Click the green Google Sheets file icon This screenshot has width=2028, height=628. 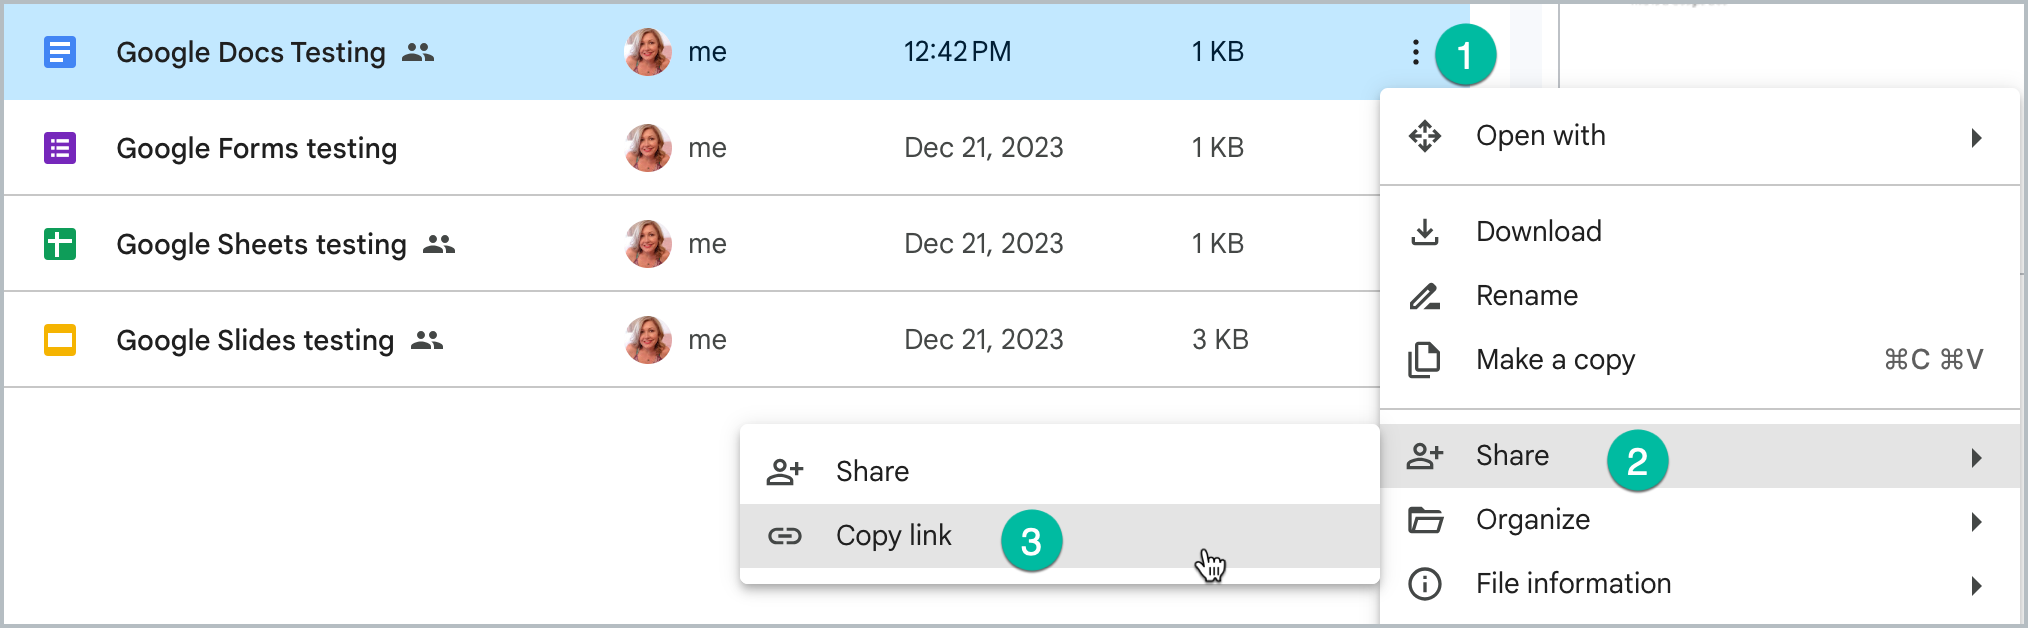(60, 244)
